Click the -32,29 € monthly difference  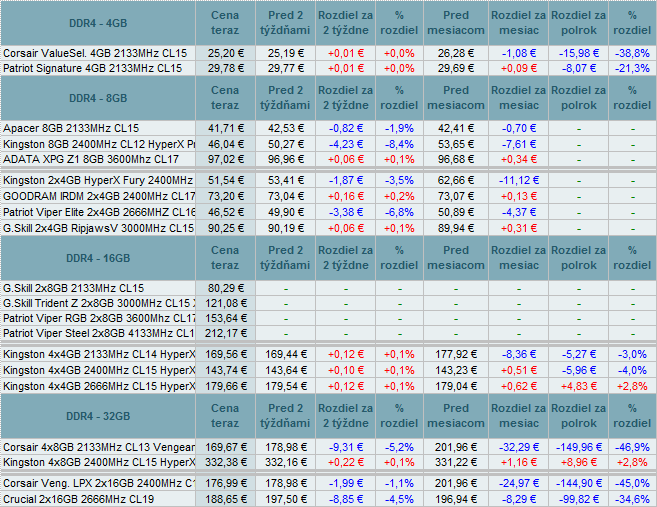(519, 447)
